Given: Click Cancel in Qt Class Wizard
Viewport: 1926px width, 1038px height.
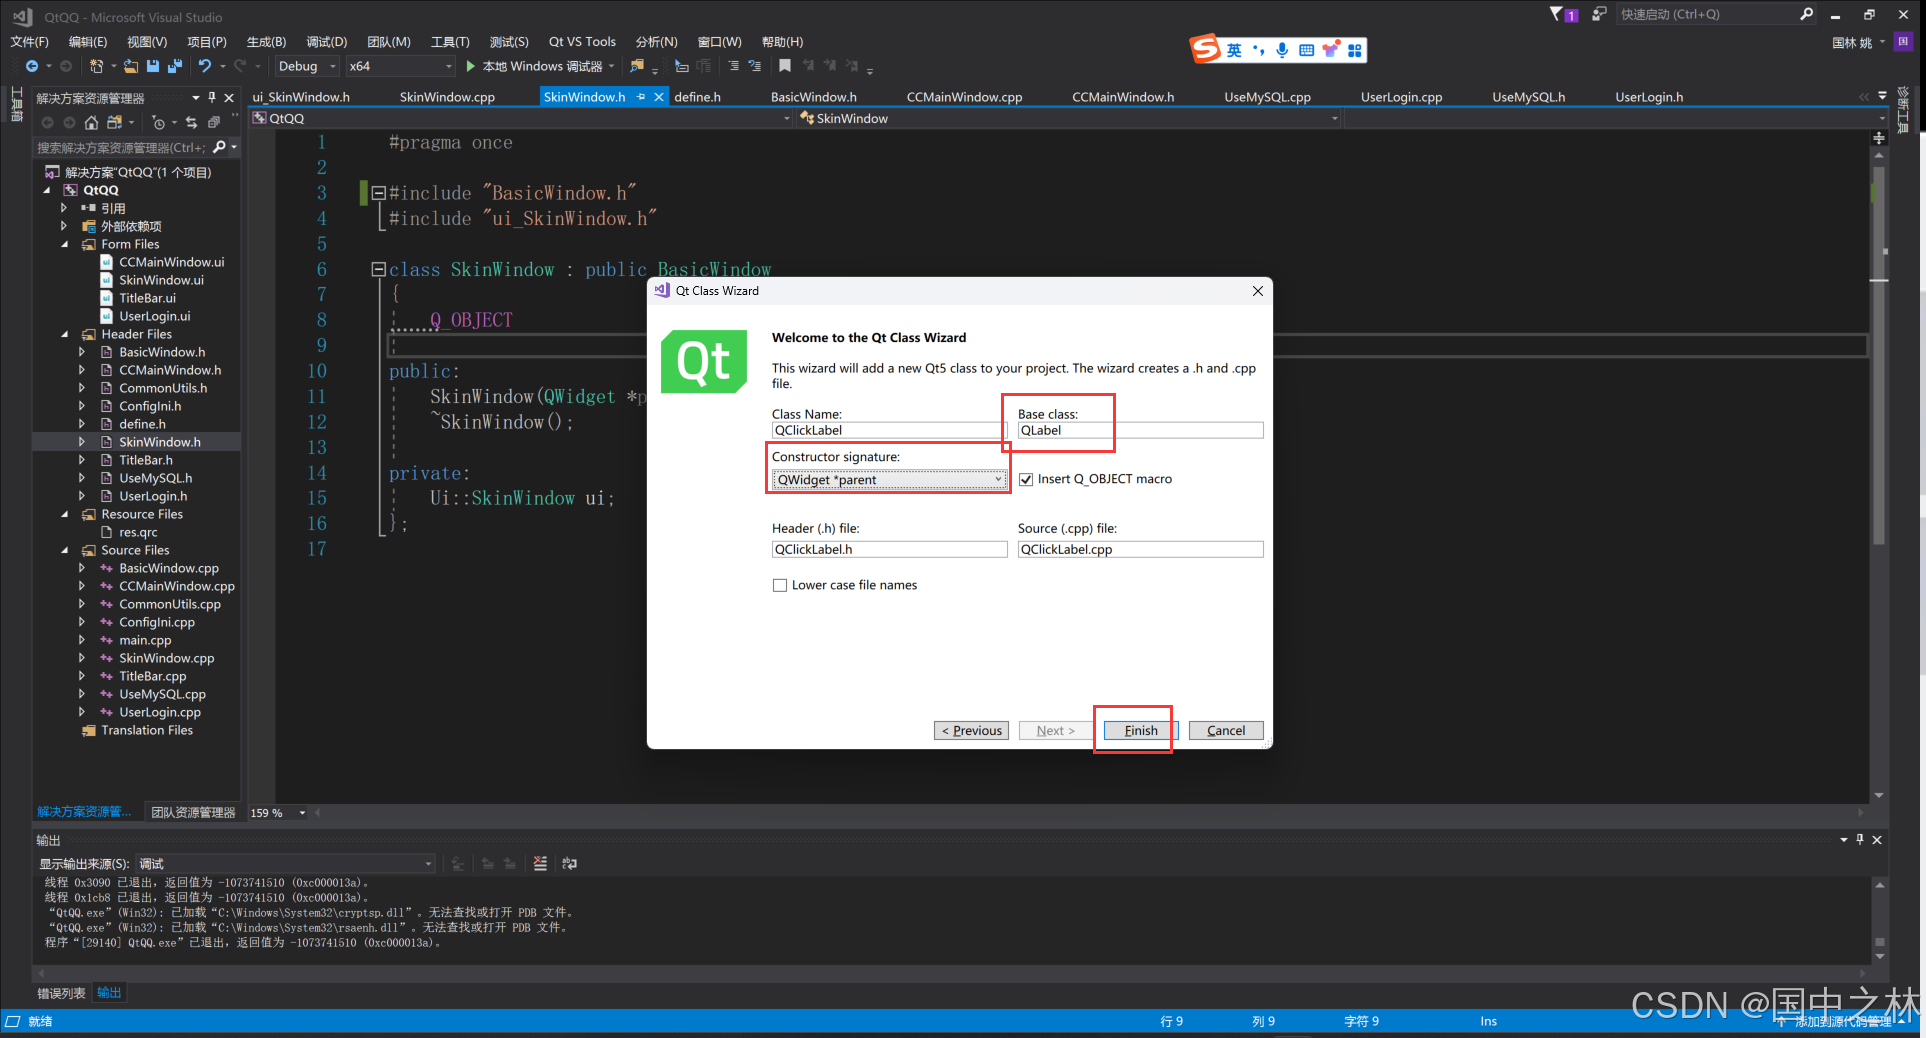Looking at the screenshot, I should click(1226, 730).
